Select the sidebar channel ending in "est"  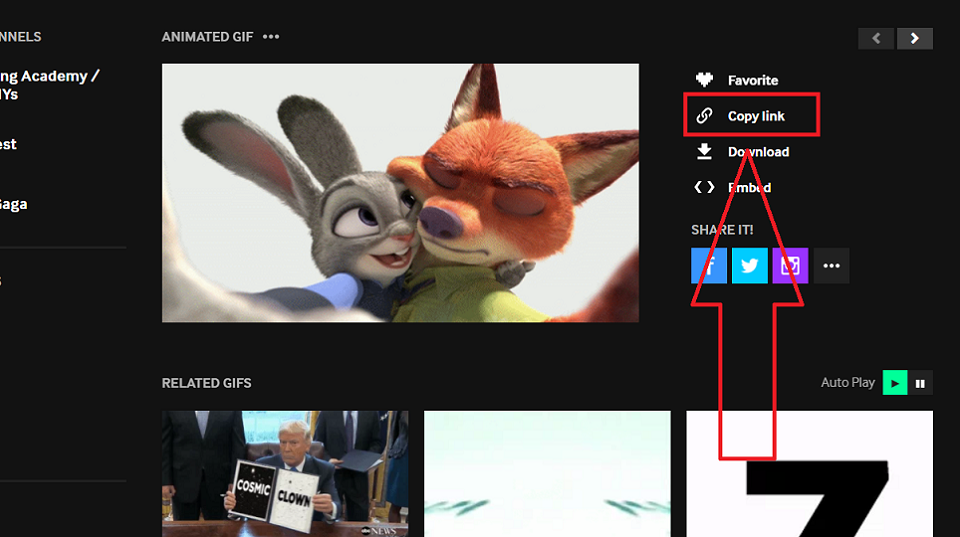(9, 144)
